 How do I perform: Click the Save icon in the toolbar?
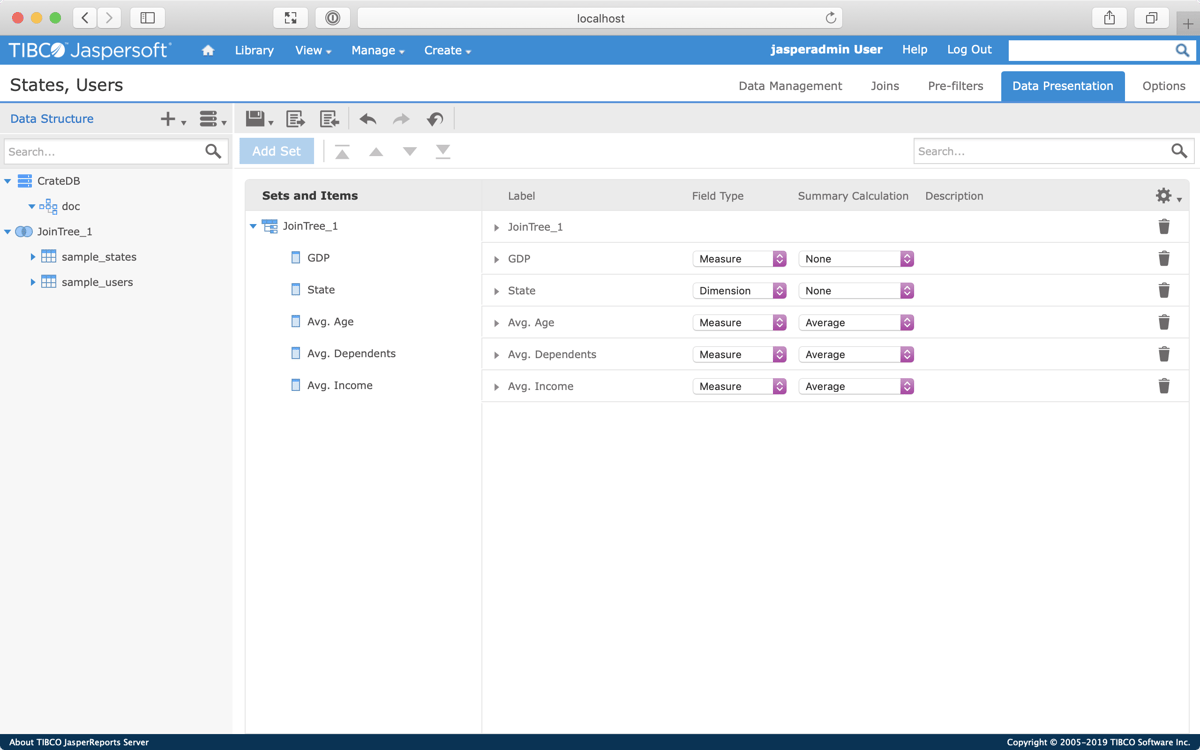pyautogui.click(x=255, y=119)
